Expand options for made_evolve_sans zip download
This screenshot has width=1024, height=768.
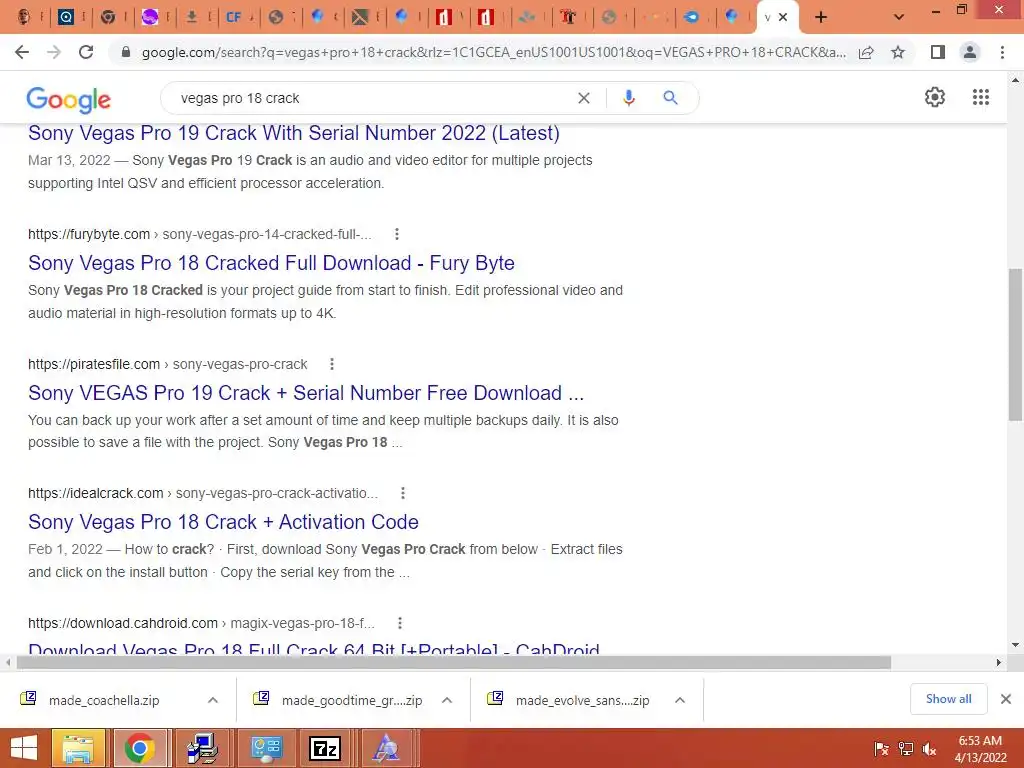680,700
